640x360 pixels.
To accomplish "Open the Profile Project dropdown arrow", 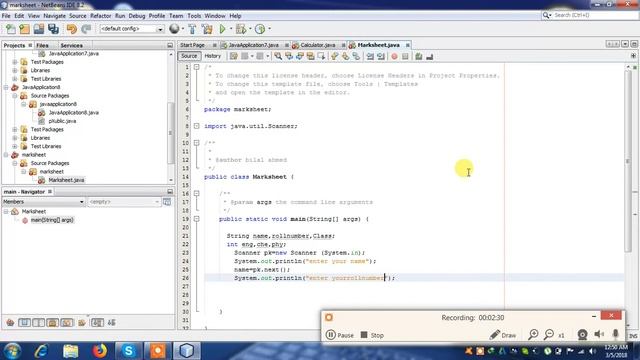I will click(269, 29).
